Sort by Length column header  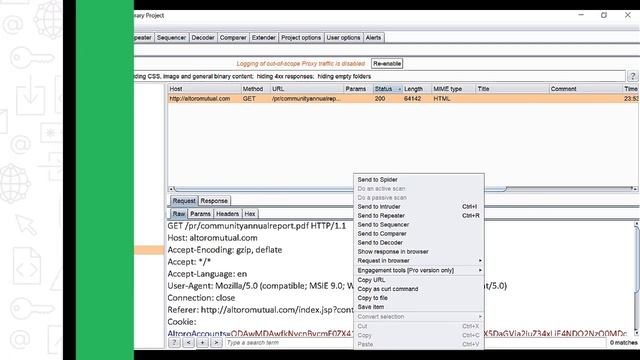point(417,89)
